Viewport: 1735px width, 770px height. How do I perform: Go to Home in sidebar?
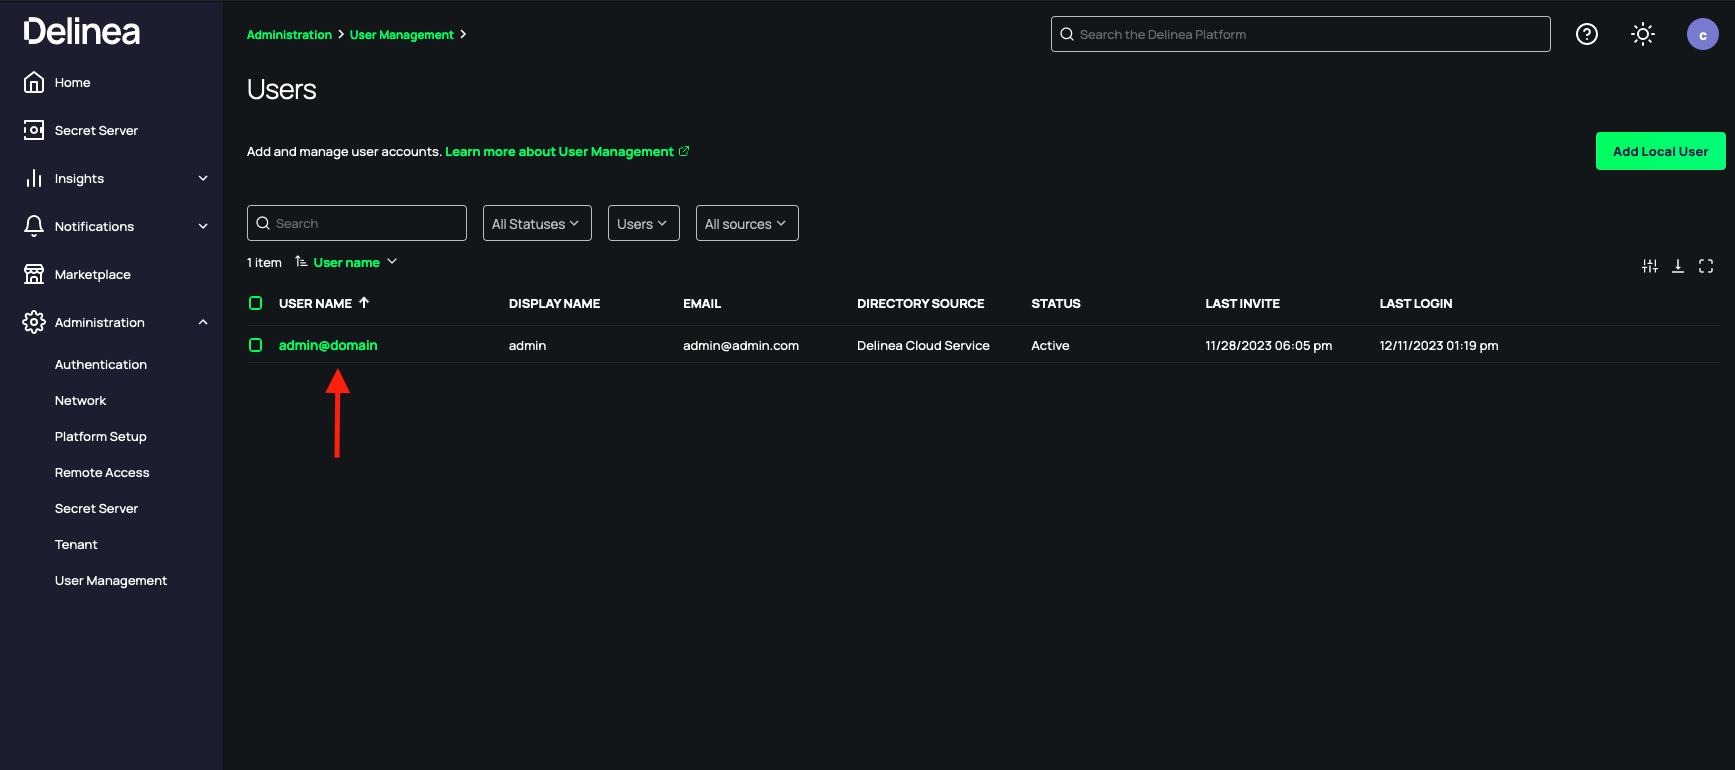point(72,82)
